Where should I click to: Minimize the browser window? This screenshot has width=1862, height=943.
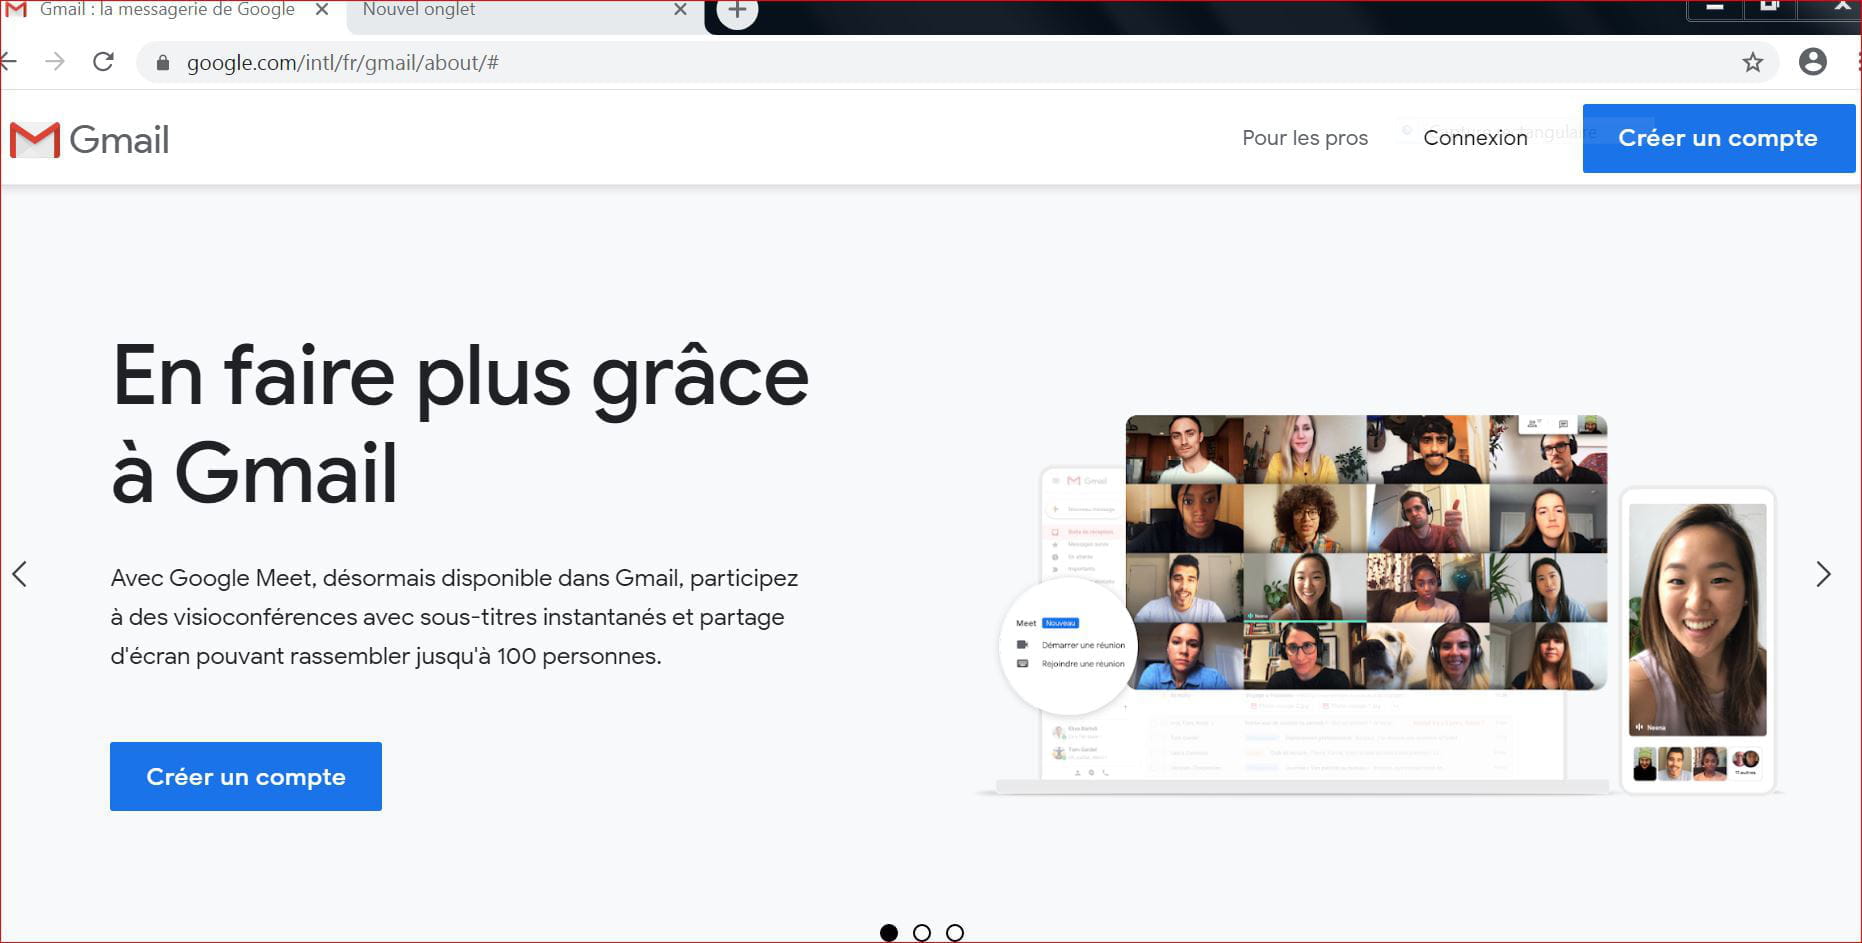pos(1716,8)
